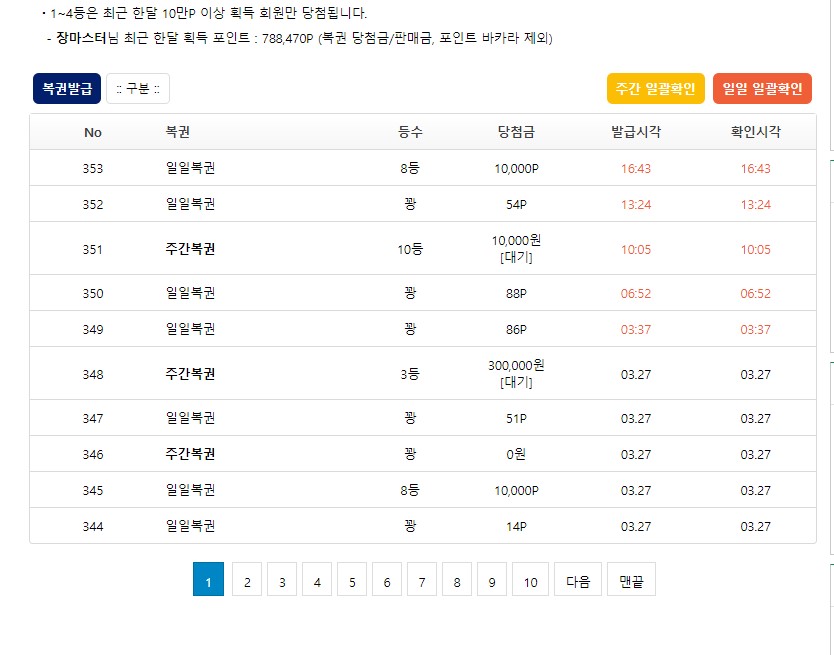Image resolution: width=834 pixels, height=655 pixels.
Task: Click 8등 rank in row 353
Action: [410, 169]
